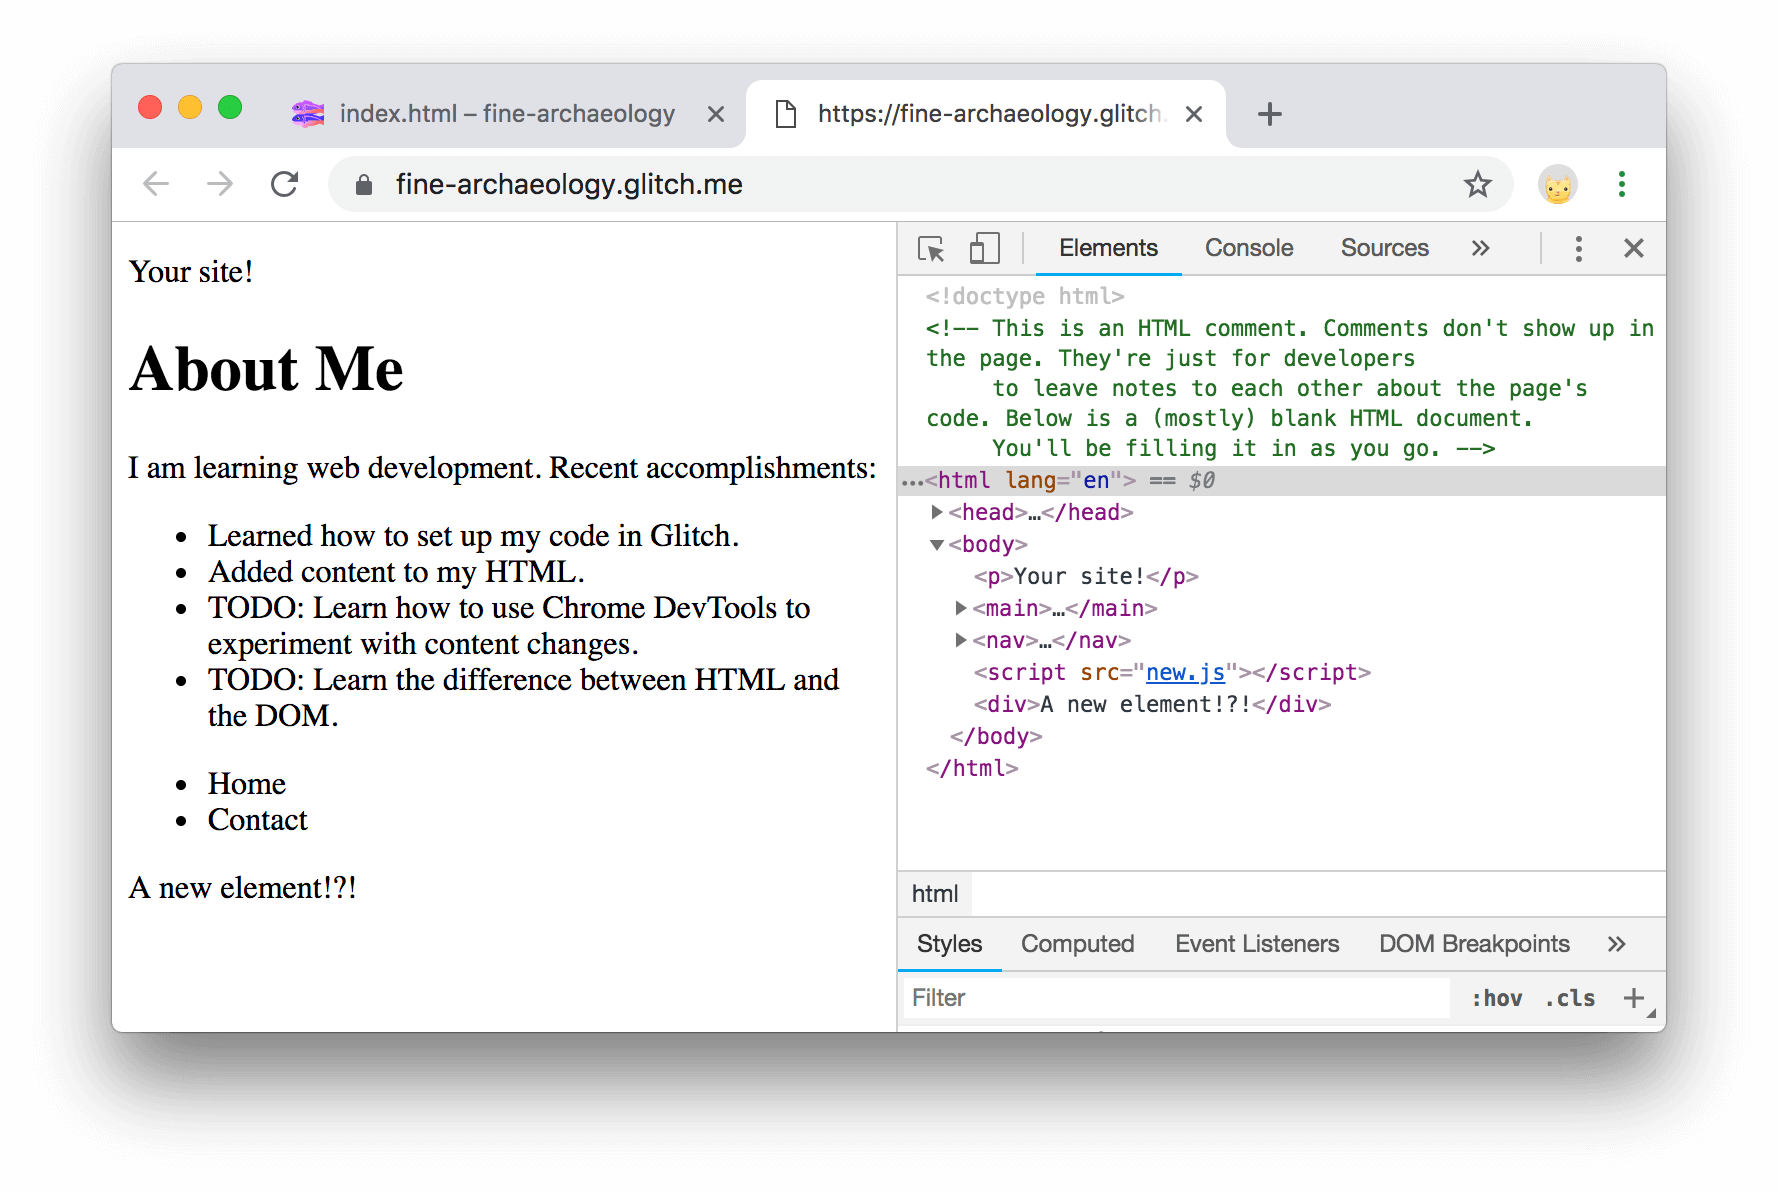Toggle .cls element classes panel
The image size is (1778, 1192).
coord(1571,998)
